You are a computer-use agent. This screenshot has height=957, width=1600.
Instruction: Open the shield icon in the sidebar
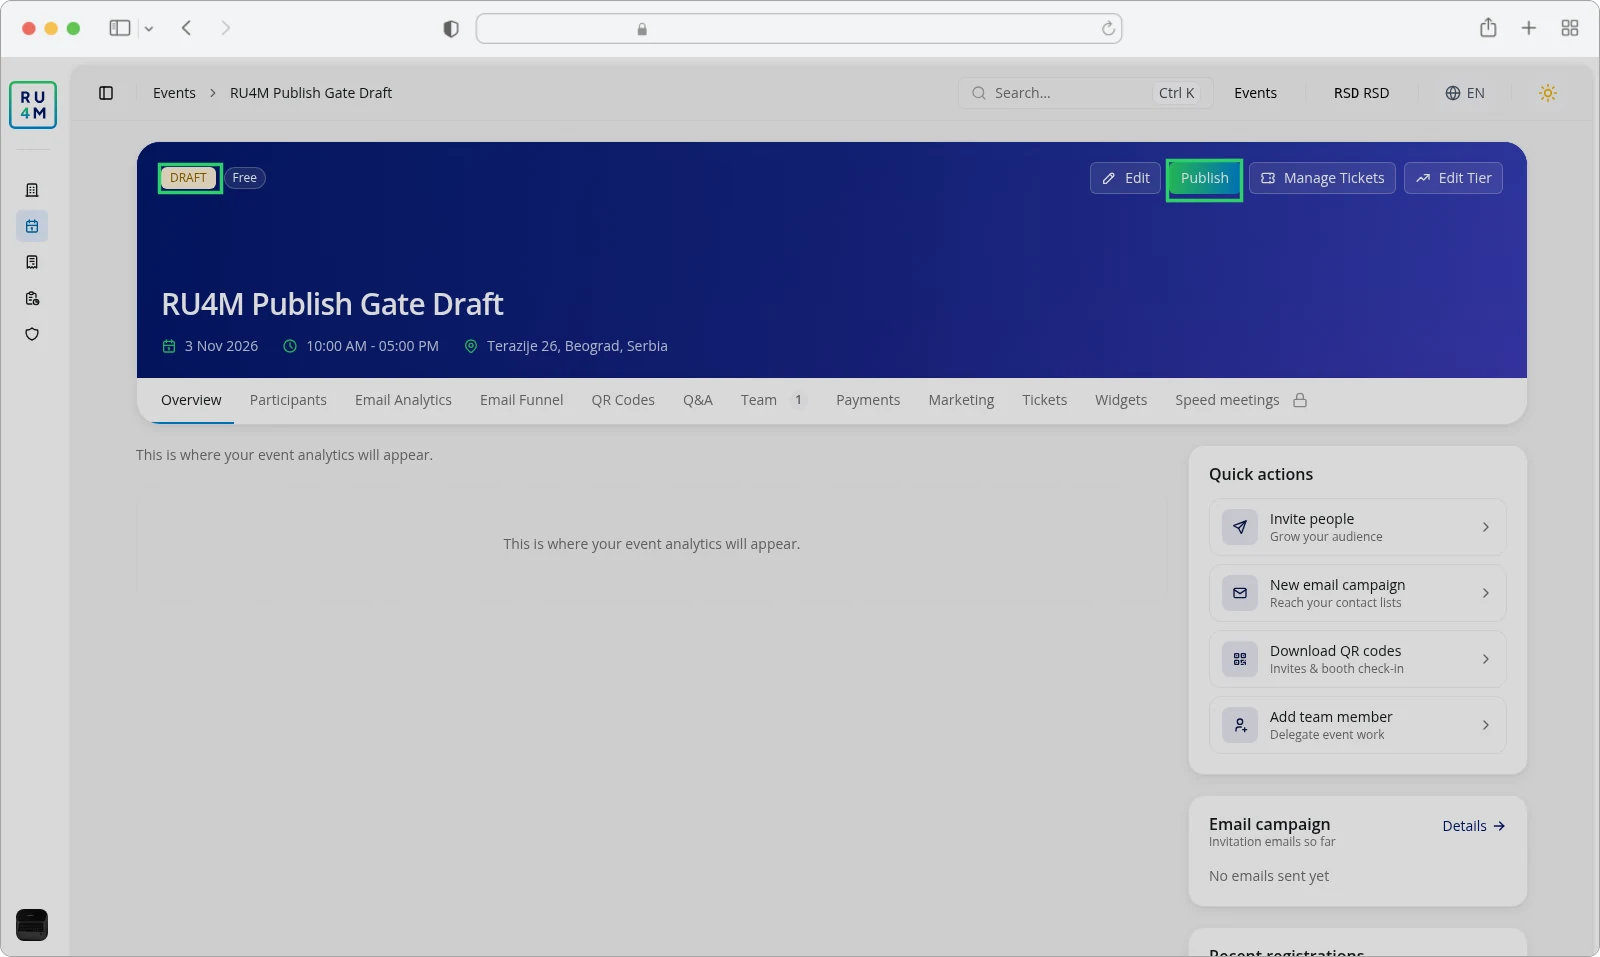tap(32, 334)
